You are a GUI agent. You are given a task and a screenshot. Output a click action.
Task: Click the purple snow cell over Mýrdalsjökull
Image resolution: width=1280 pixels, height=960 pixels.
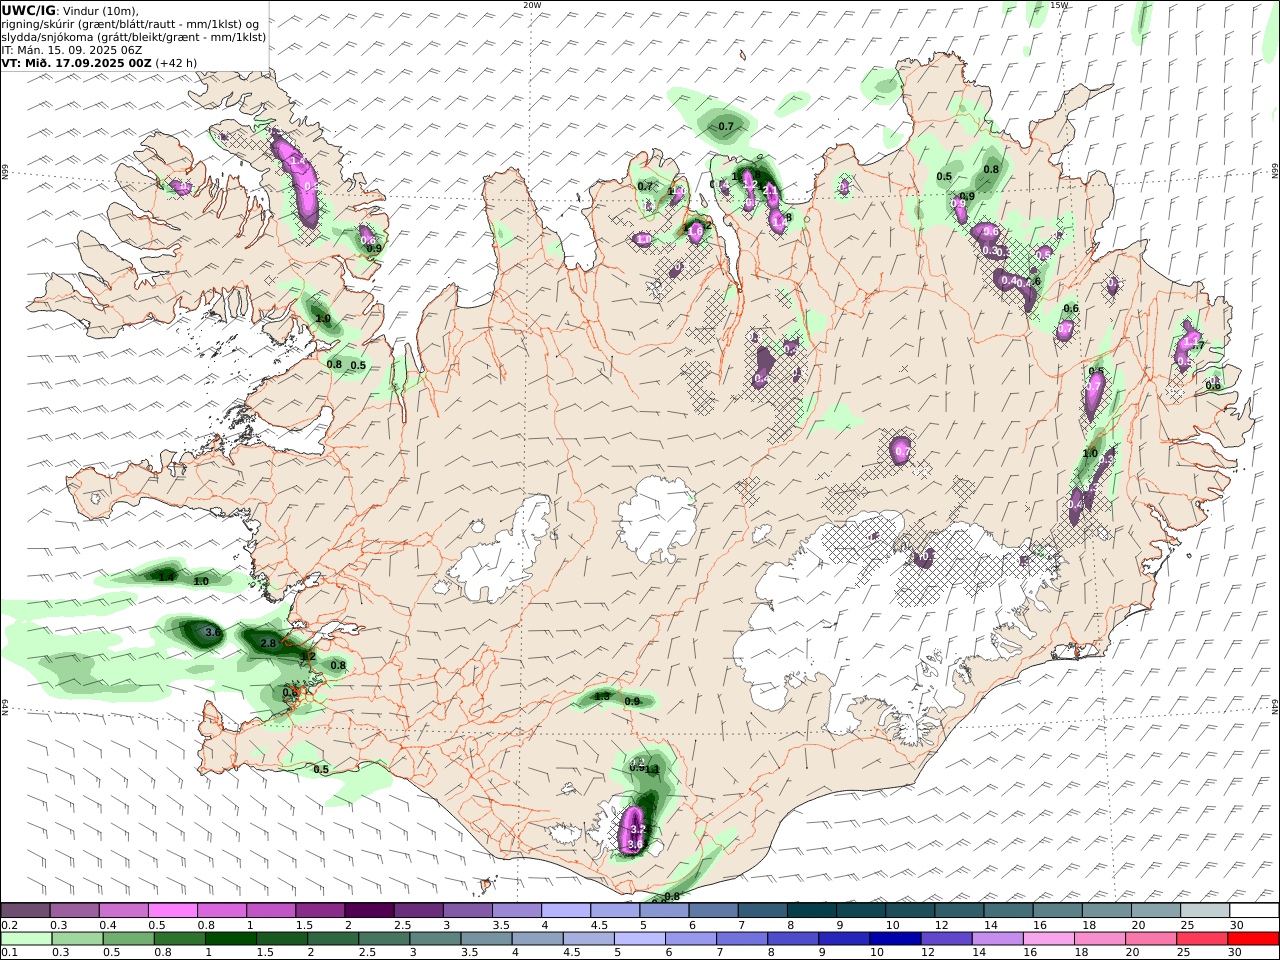[632, 830]
